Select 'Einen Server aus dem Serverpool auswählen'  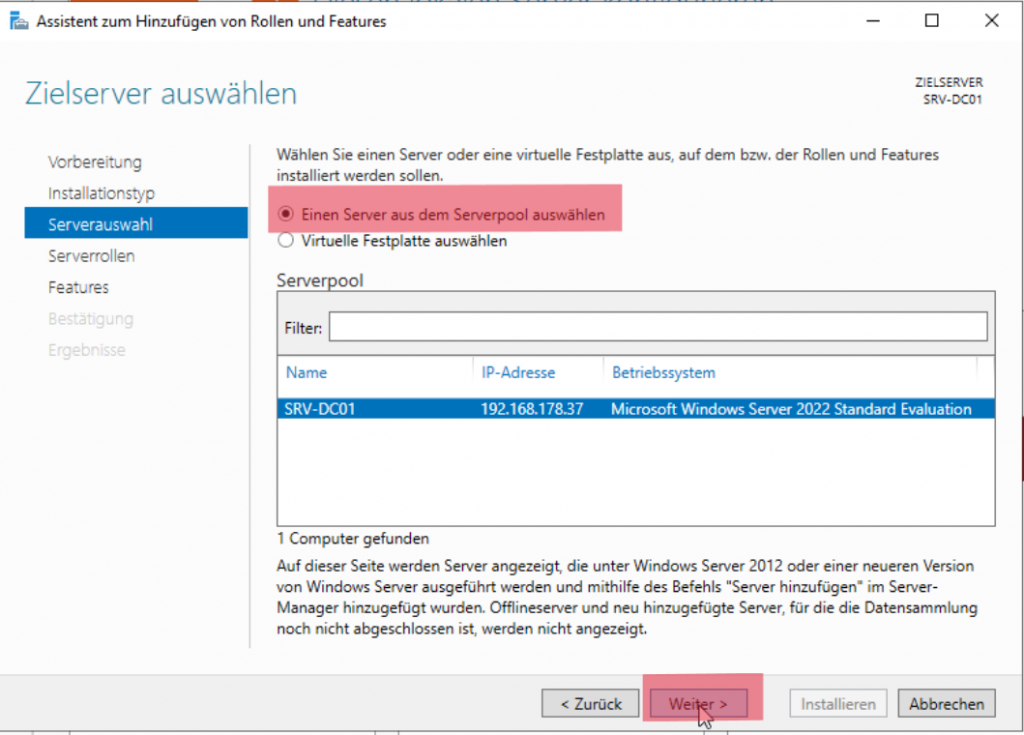[x=286, y=214]
